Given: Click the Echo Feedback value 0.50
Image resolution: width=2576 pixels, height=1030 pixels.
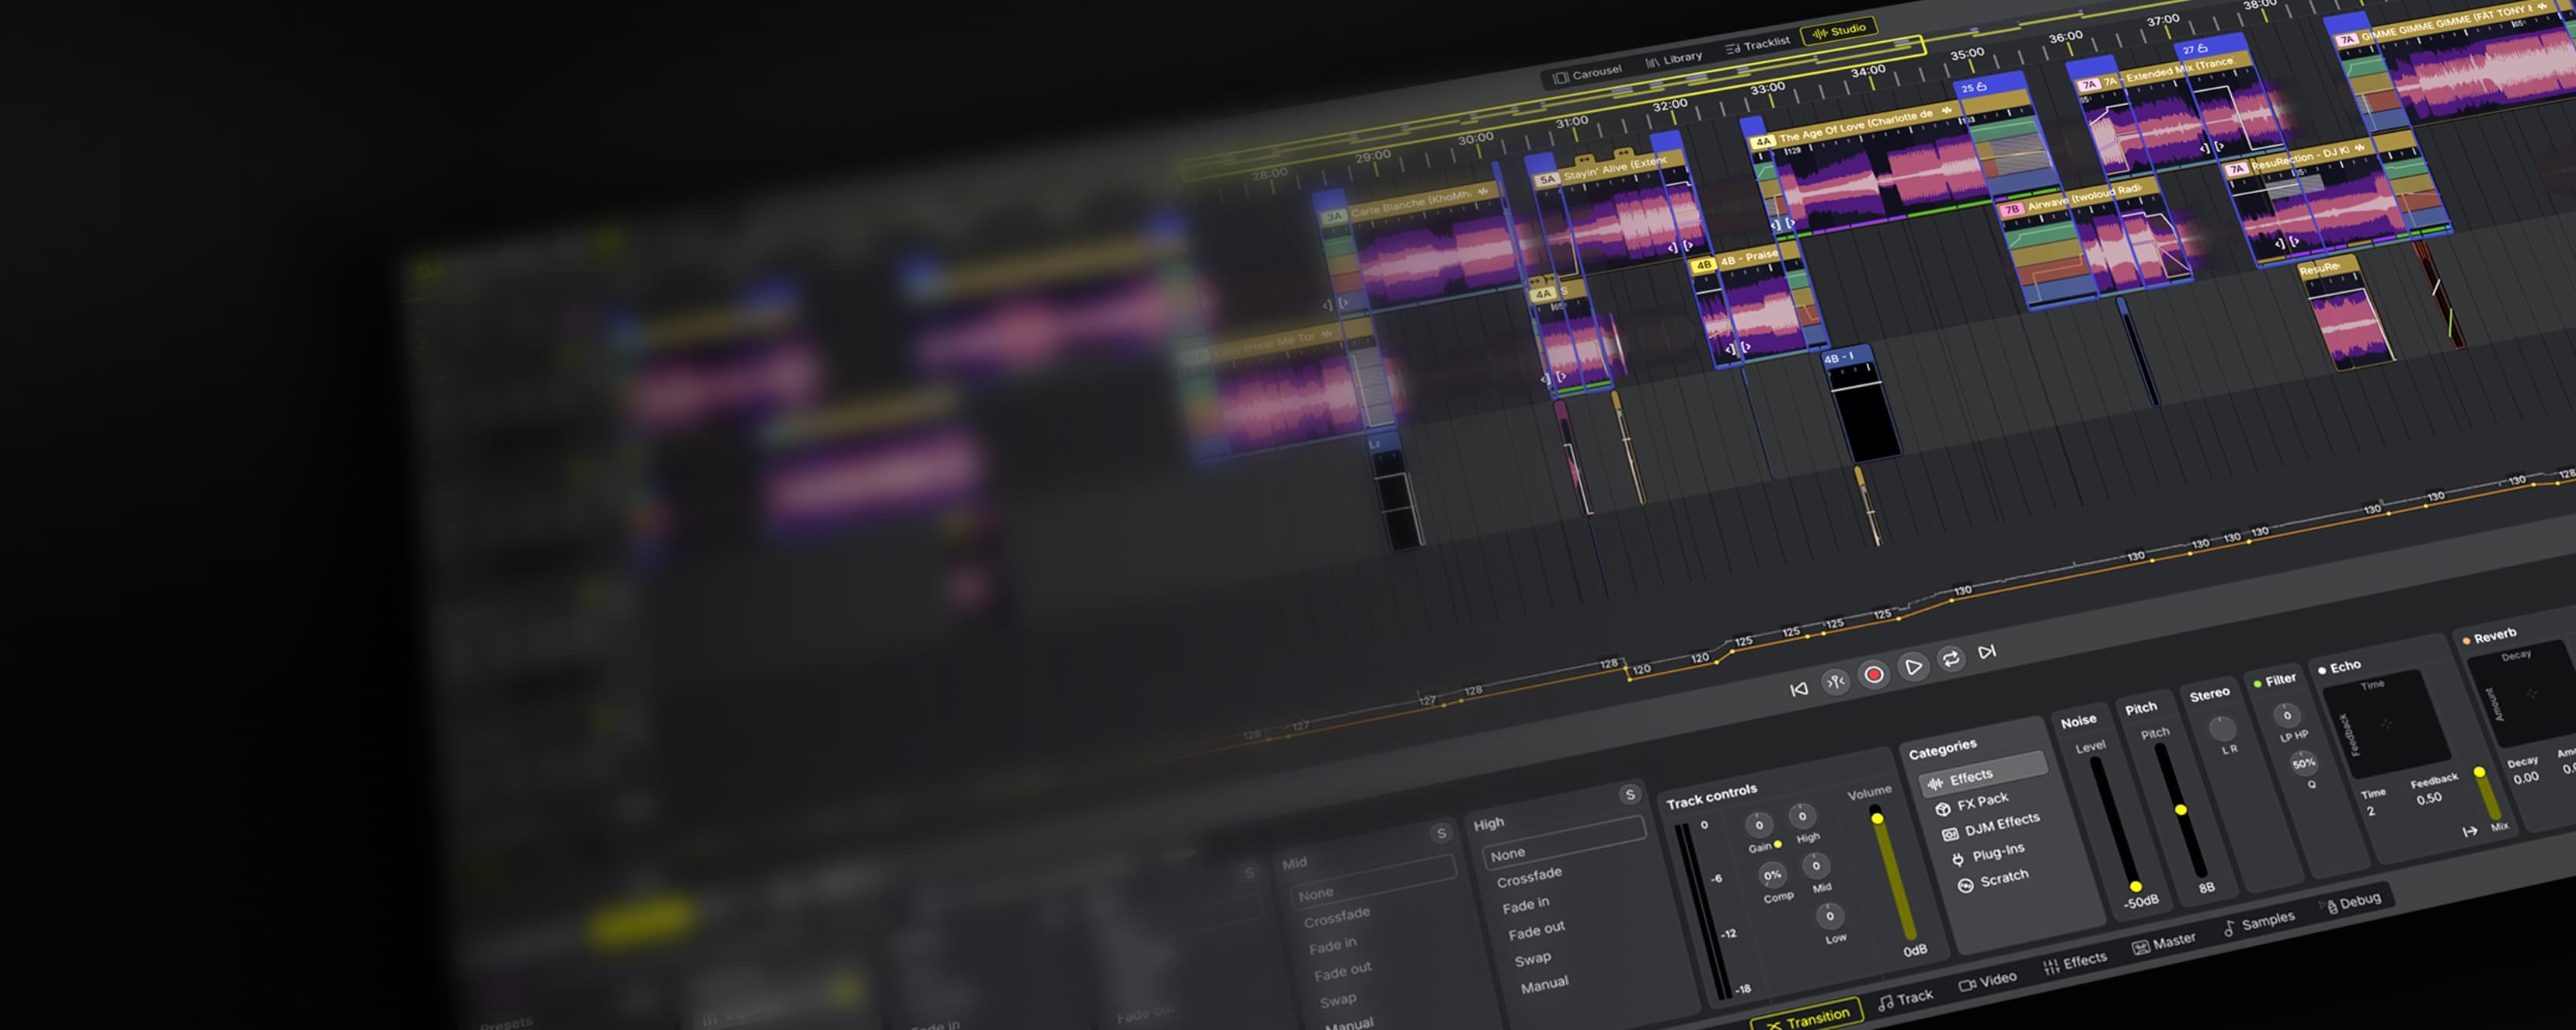Looking at the screenshot, I should click(2428, 798).
